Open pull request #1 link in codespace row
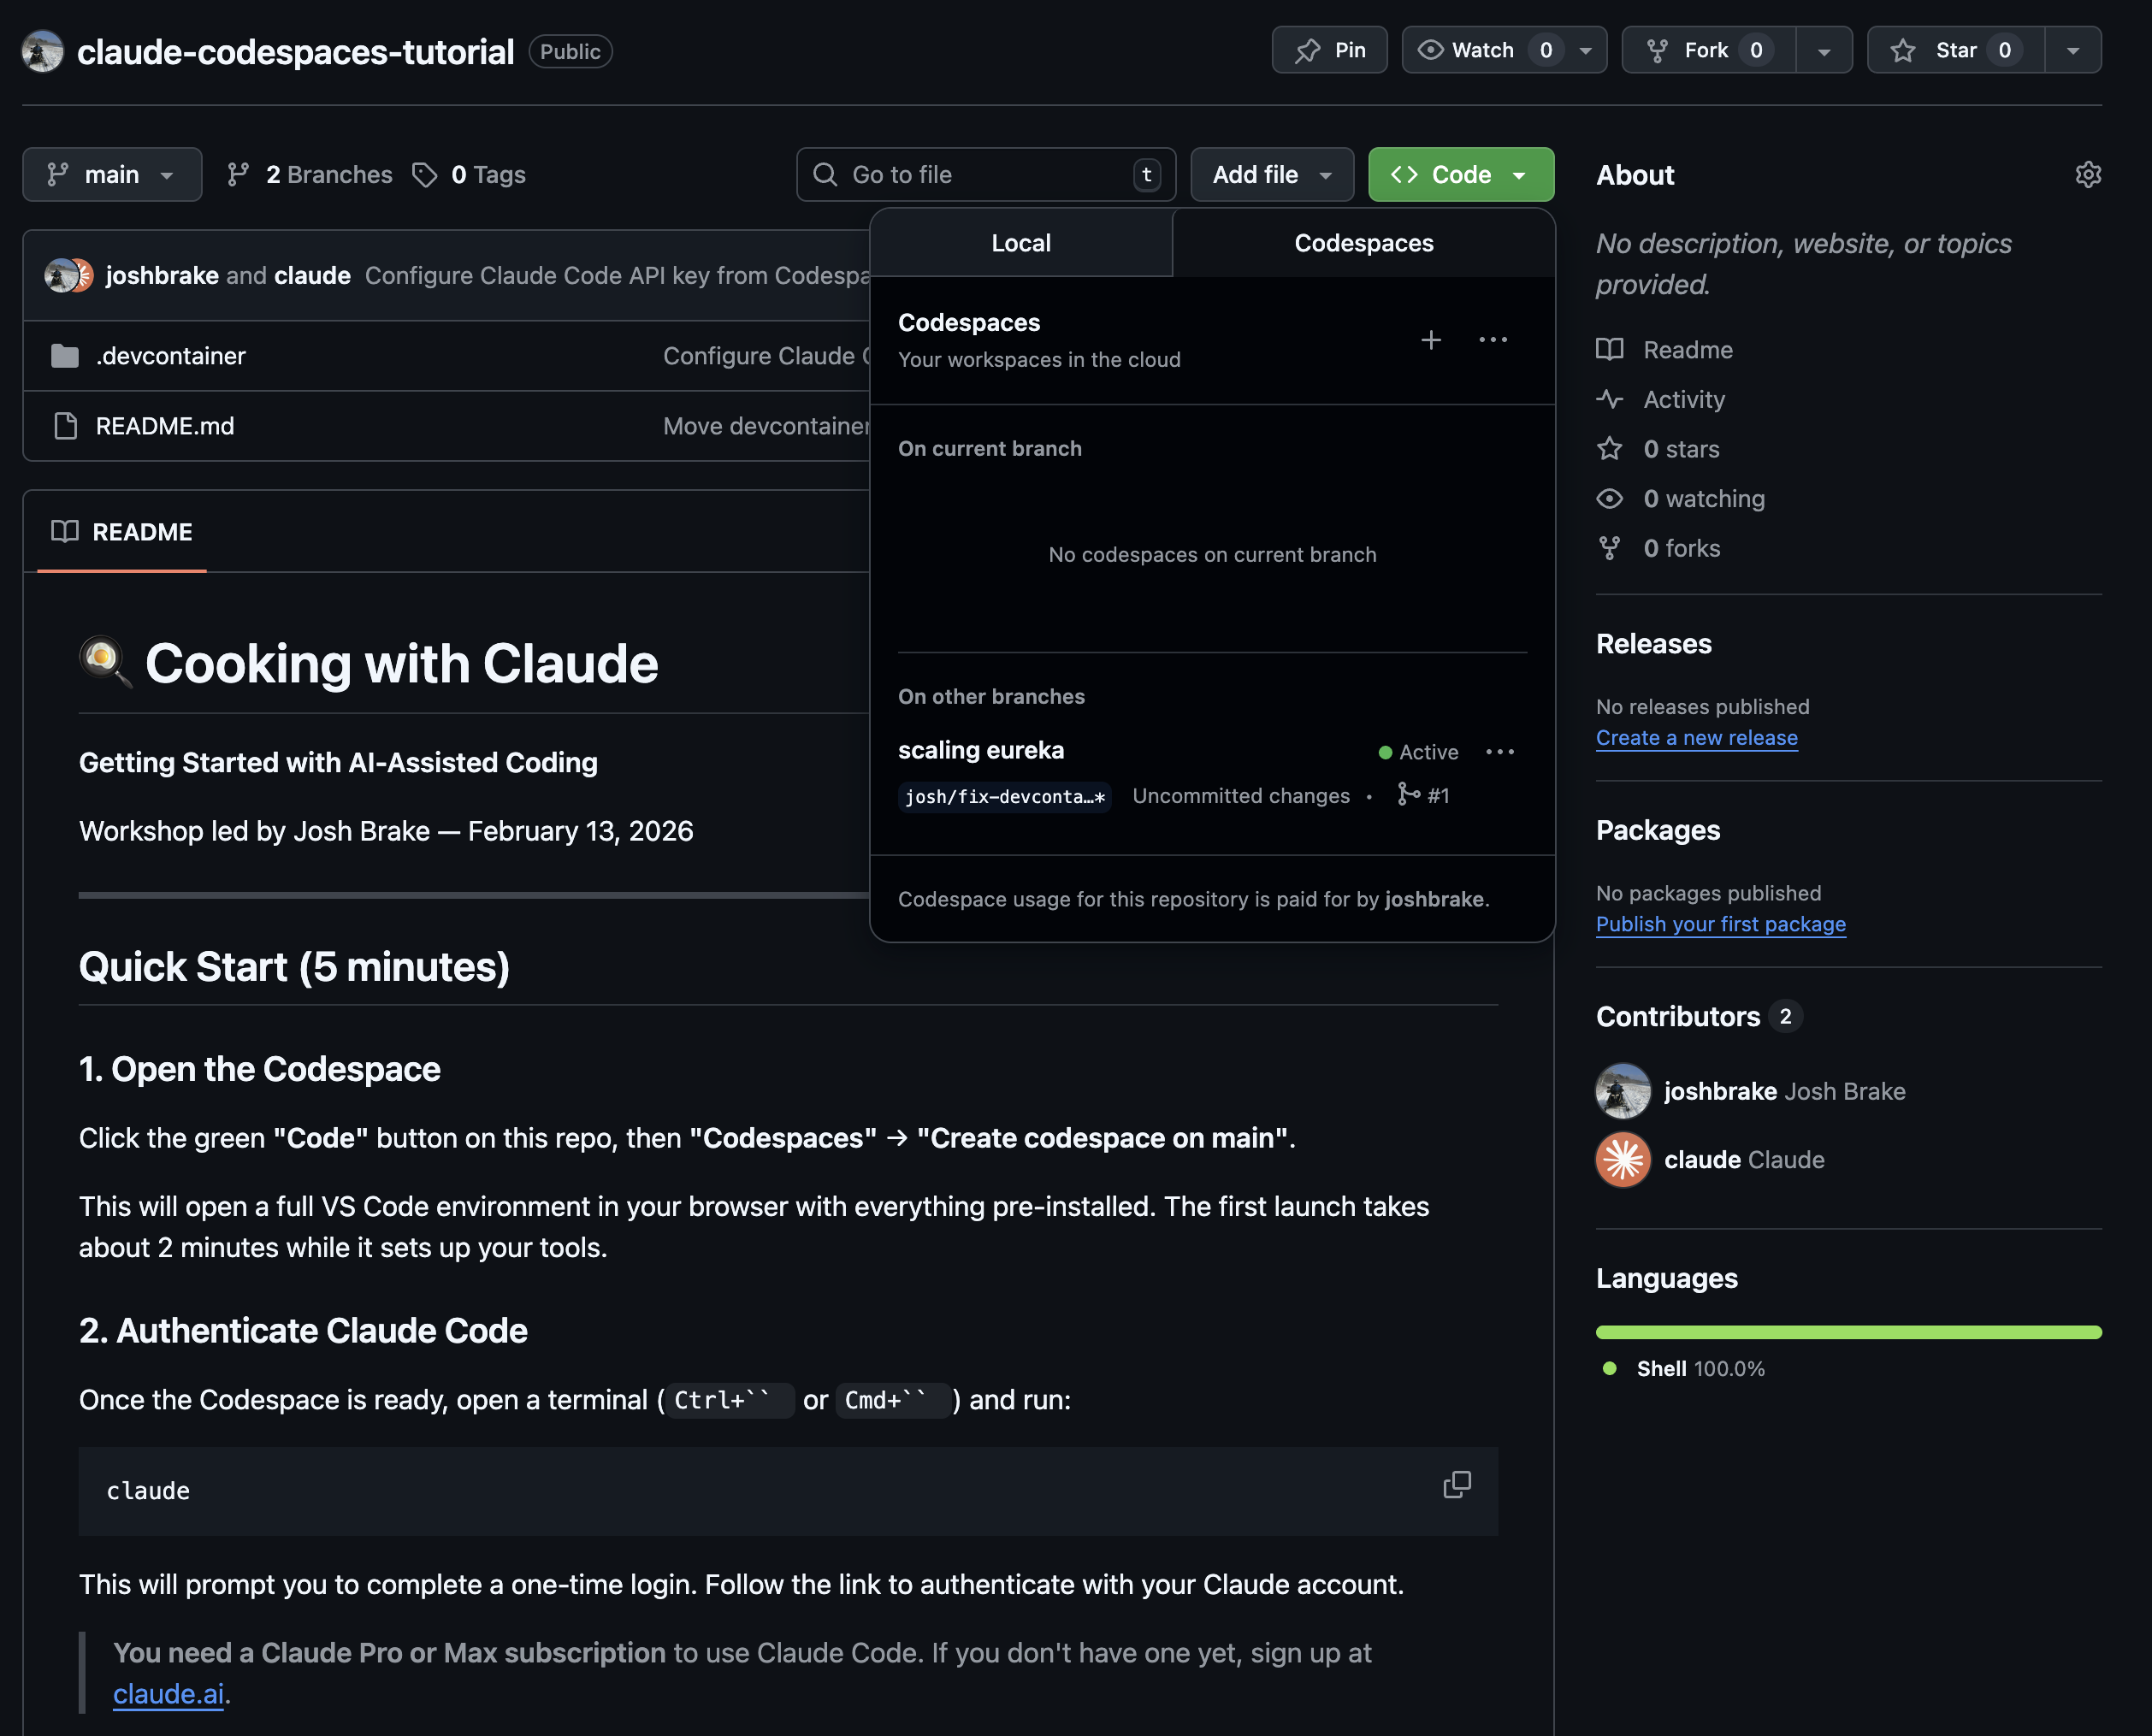Screen dimensions: 2152x1736 pyautogui.click(x=1424, y=795)
